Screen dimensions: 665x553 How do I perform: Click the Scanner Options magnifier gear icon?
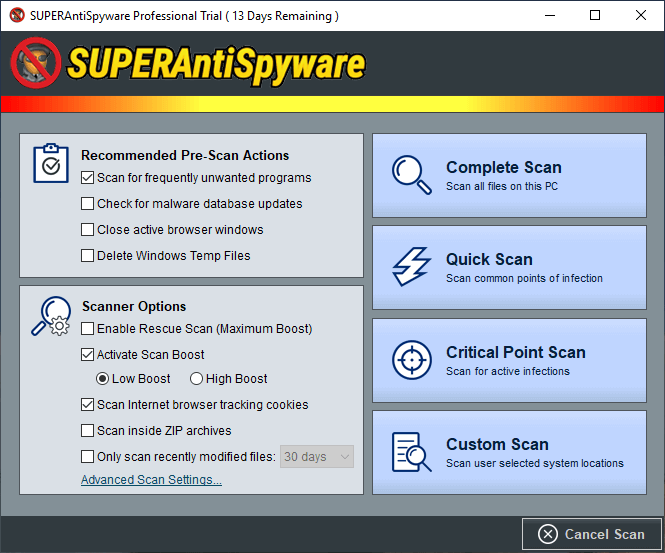[51, 316]
